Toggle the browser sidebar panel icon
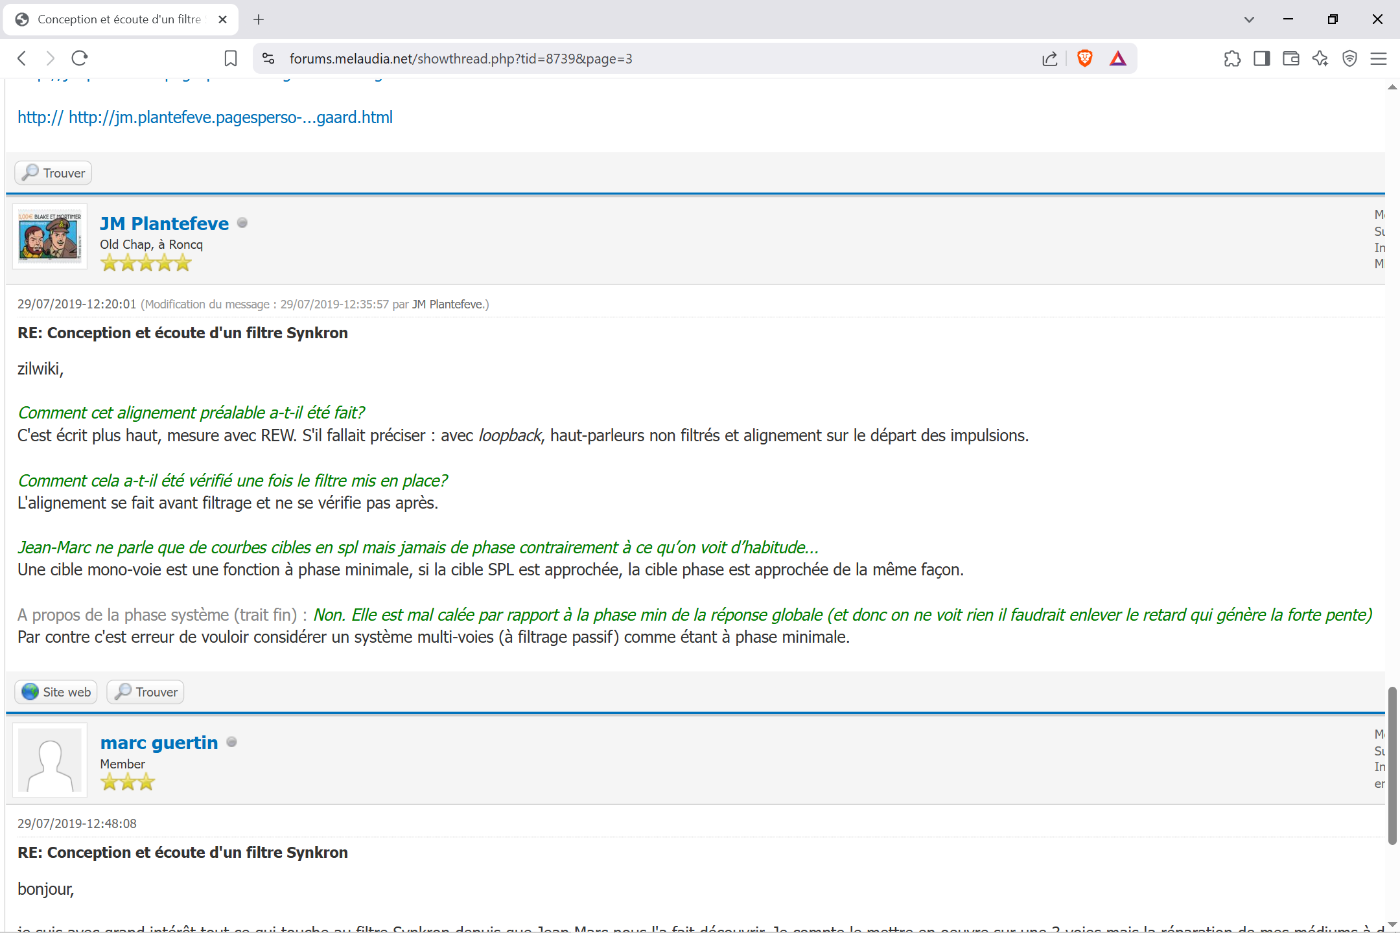This screenshot has width=1400, height=933. (x=1261, y=59)
